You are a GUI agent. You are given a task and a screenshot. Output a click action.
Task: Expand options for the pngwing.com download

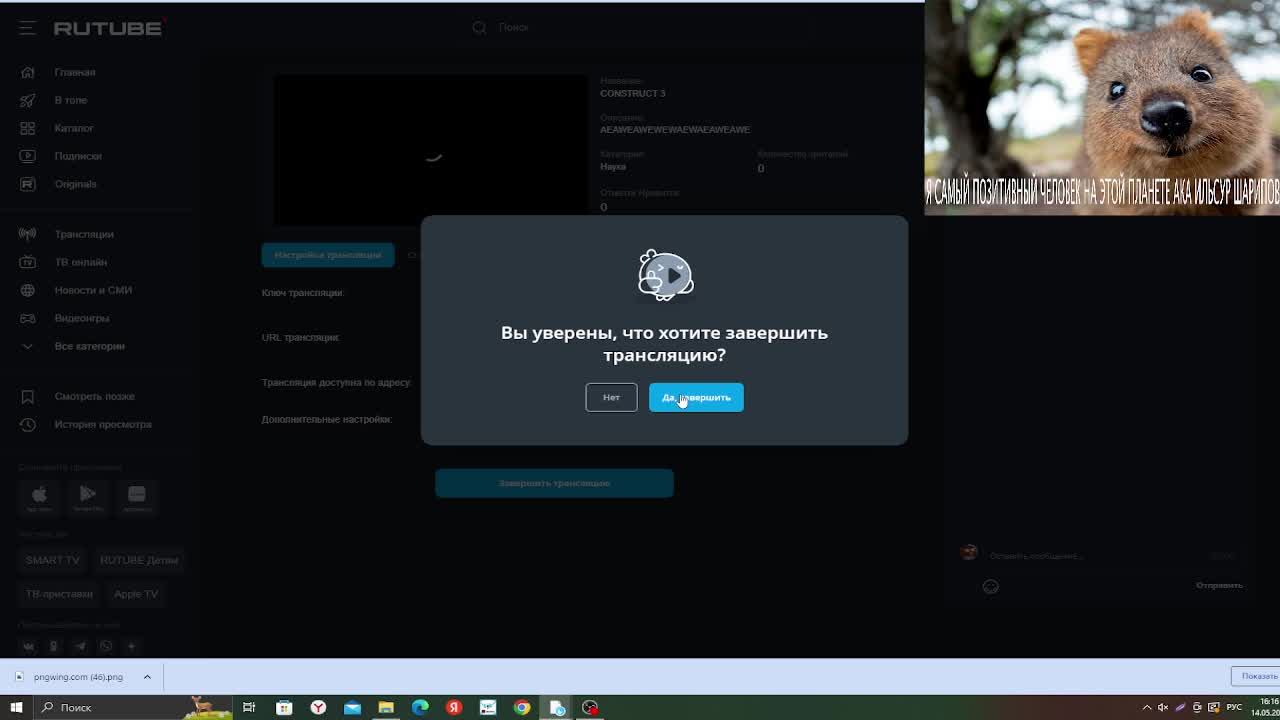(147, 677)
